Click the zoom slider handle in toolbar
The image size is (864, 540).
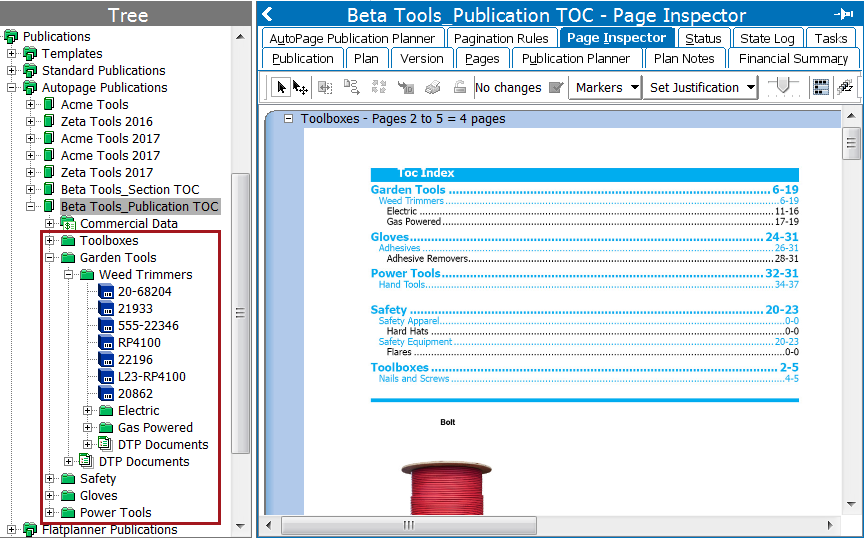(x=783, y=88)
